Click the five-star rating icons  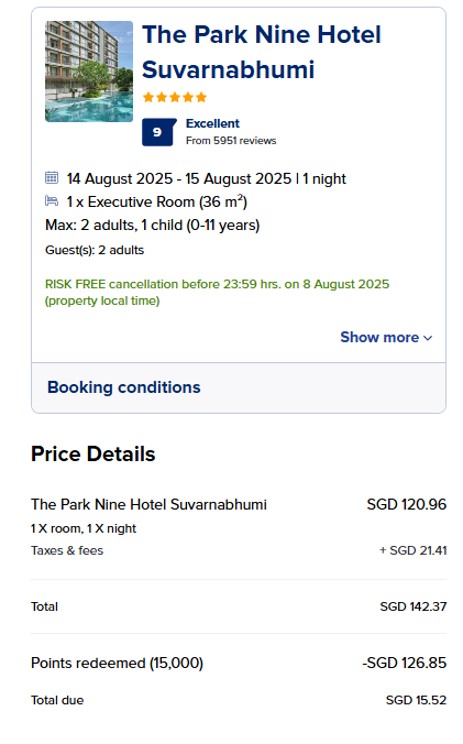pos(175,97)
